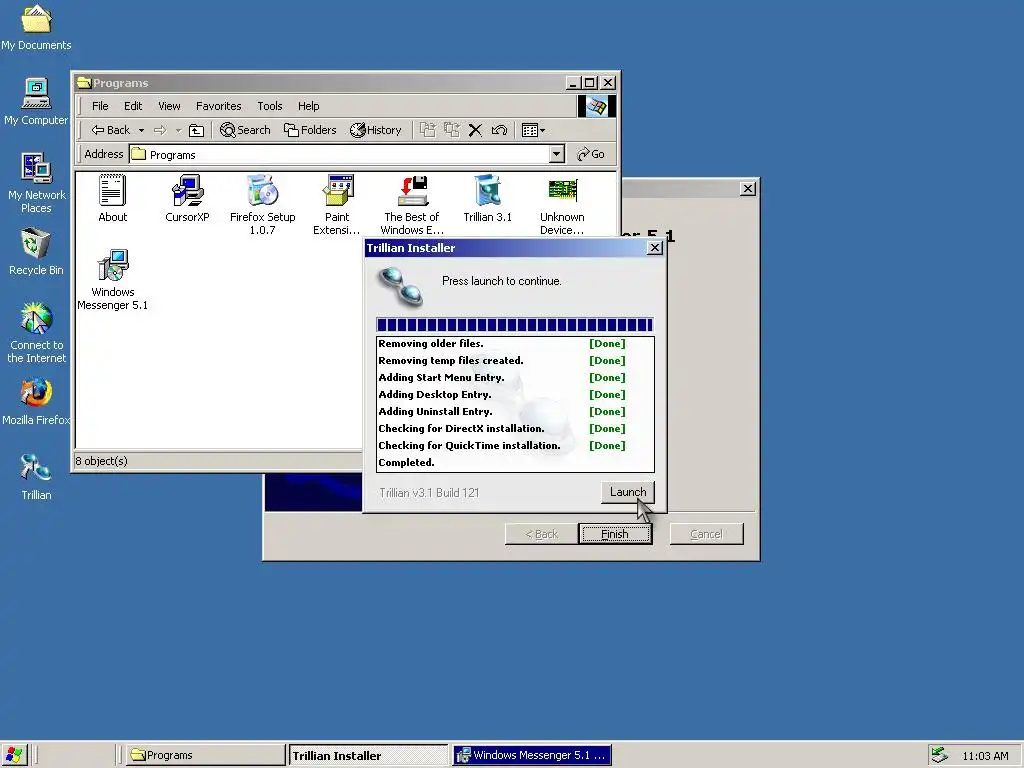The height and width of the screenshot is (768, 1024).
Task: Expand the Address bar dropdown
Action: pyautogui.click(x=556, y=154)
